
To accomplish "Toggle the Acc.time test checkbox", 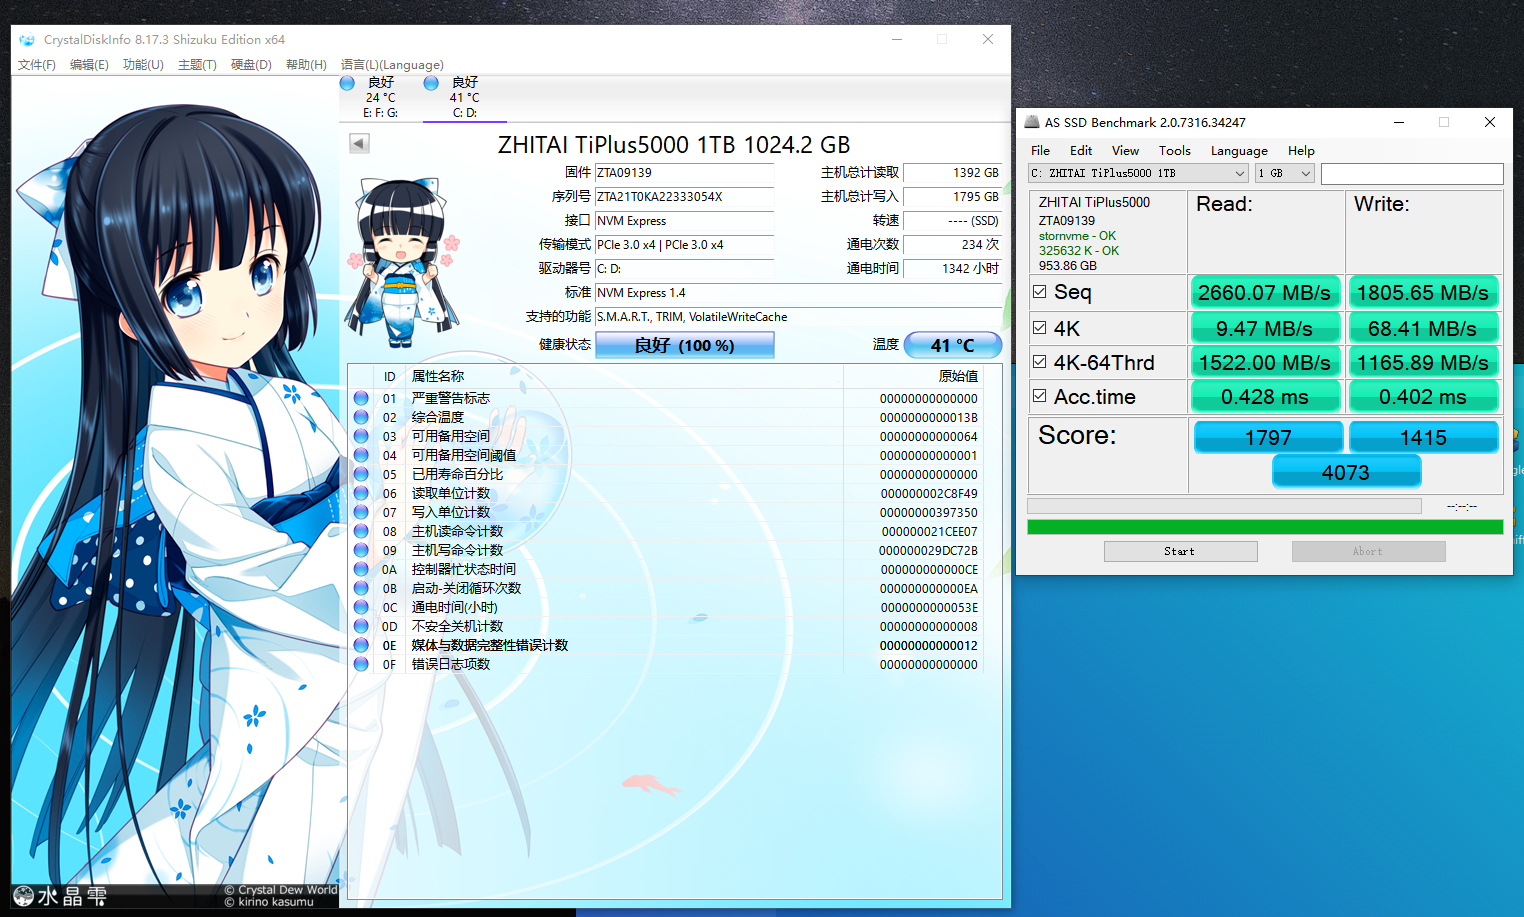I will [1040, 396].
